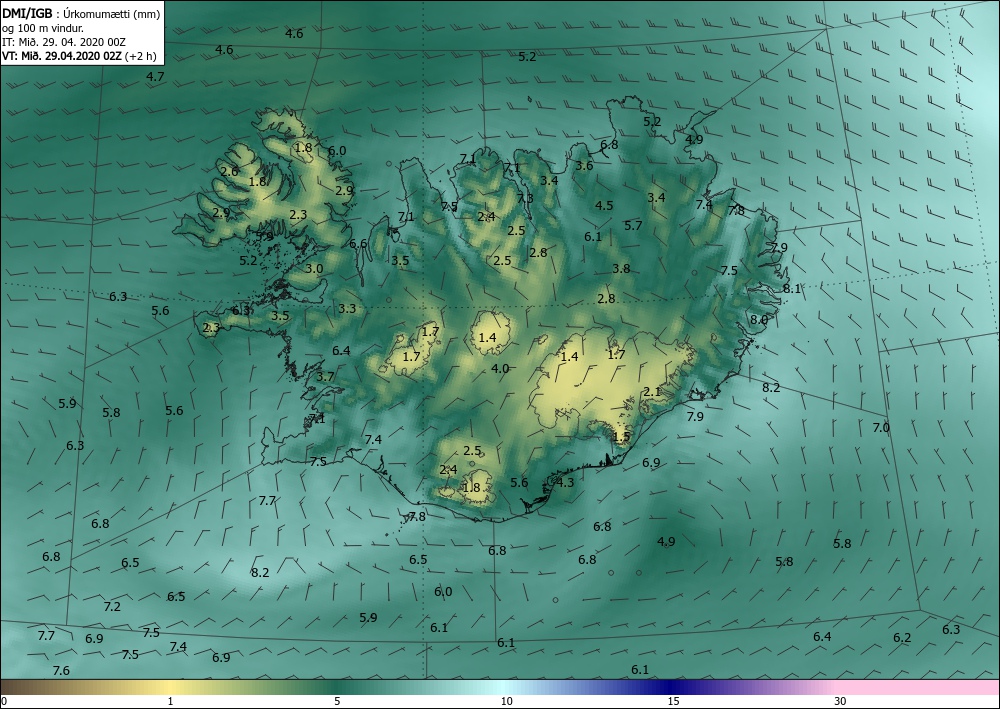This screenshot has width=1000, height=709.
Task: Select the 3.6 reading in the north
Action: coord(584,166)
